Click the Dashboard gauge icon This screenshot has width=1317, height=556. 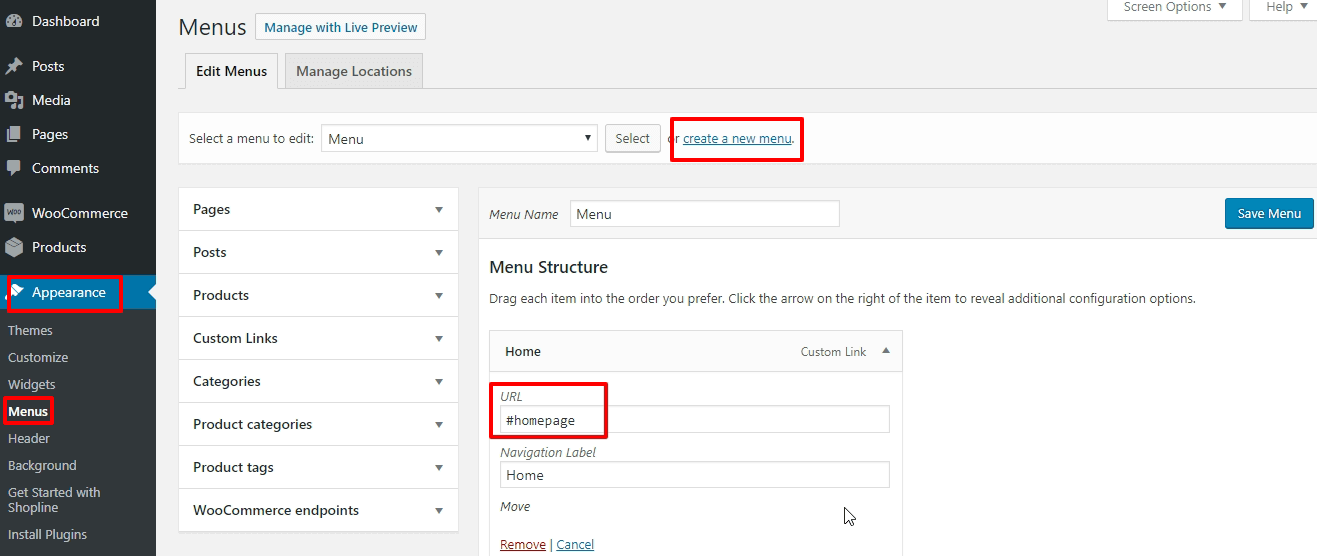[x=14, y=21]
